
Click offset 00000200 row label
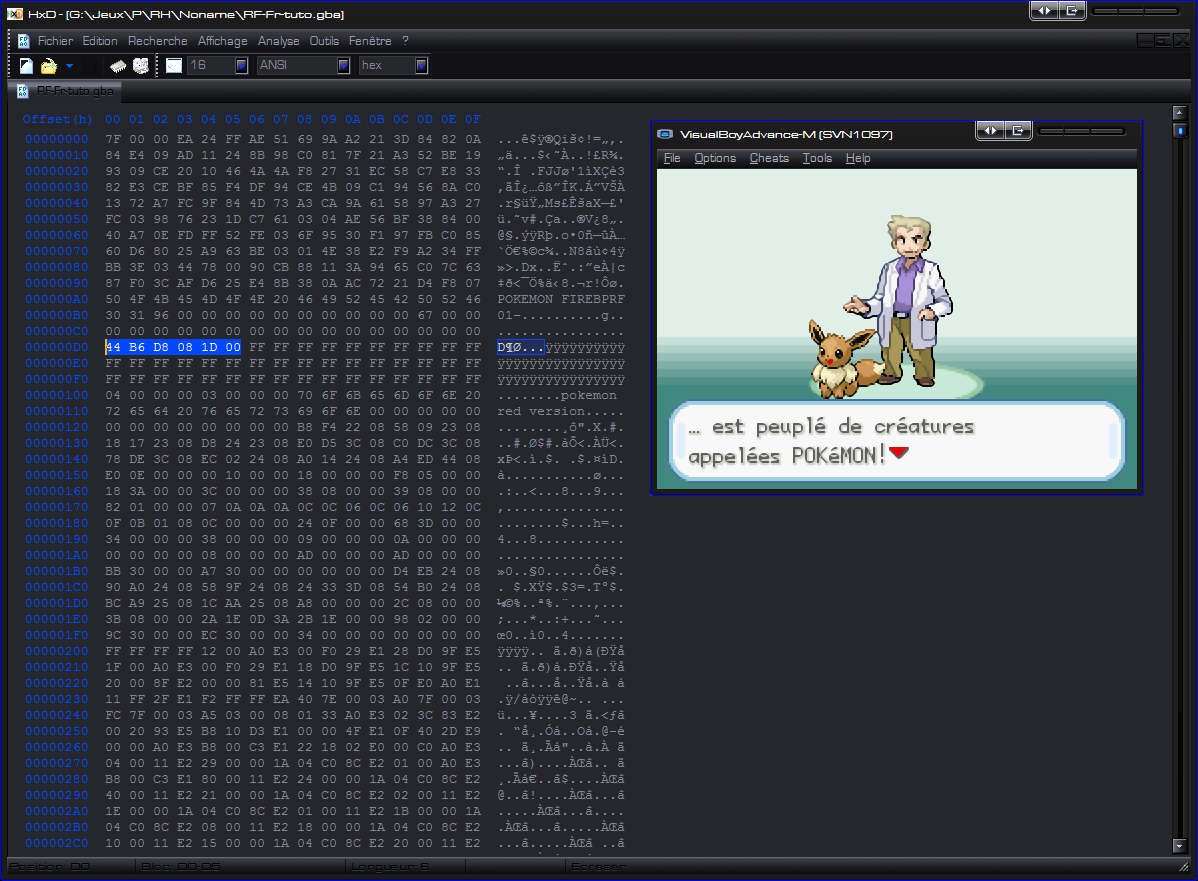[x=57, y=651]
